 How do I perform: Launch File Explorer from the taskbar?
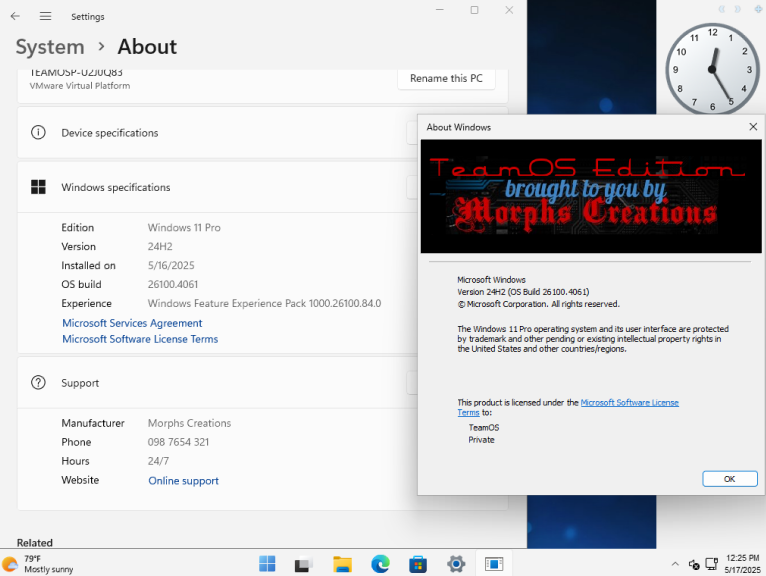(342, 564)
